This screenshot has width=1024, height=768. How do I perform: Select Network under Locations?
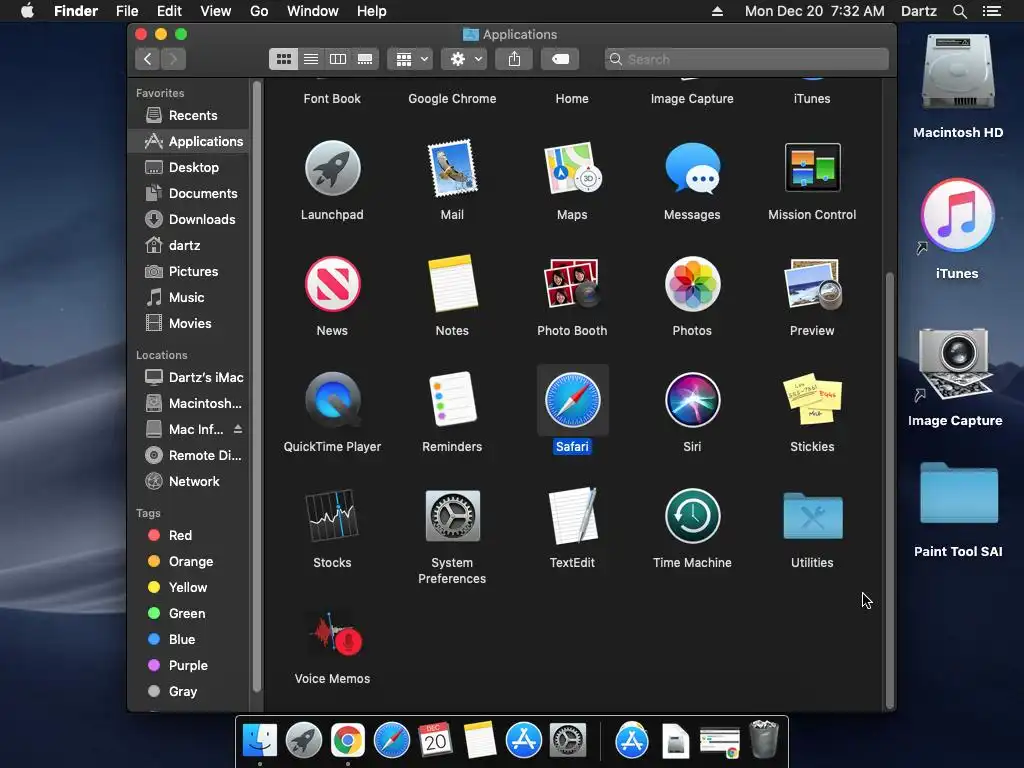pos(189,481)
